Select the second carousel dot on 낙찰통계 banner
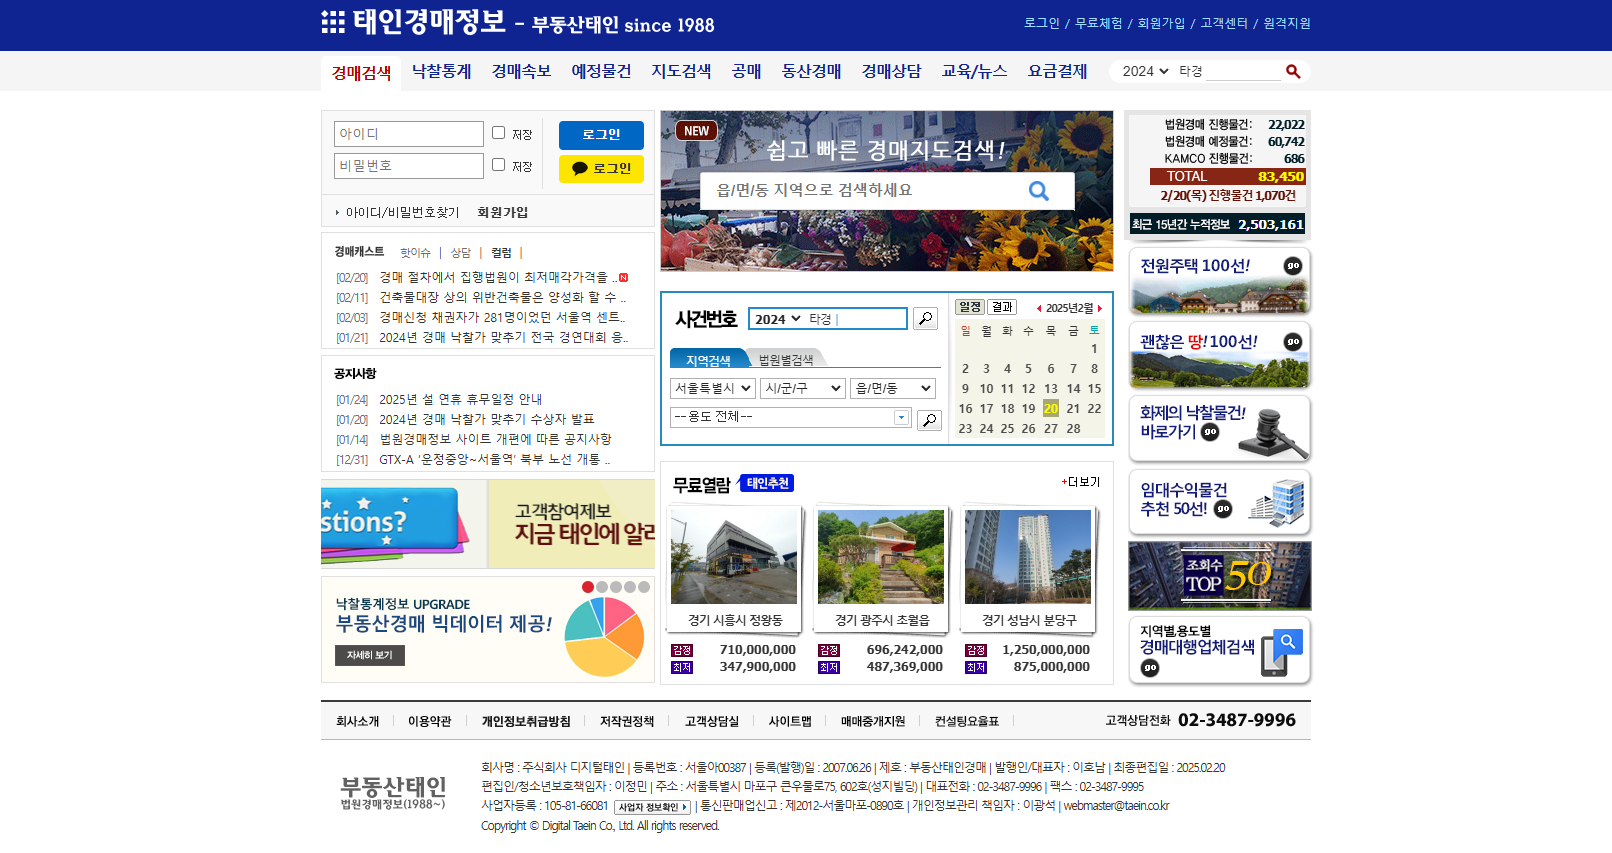 pos(602,587)
